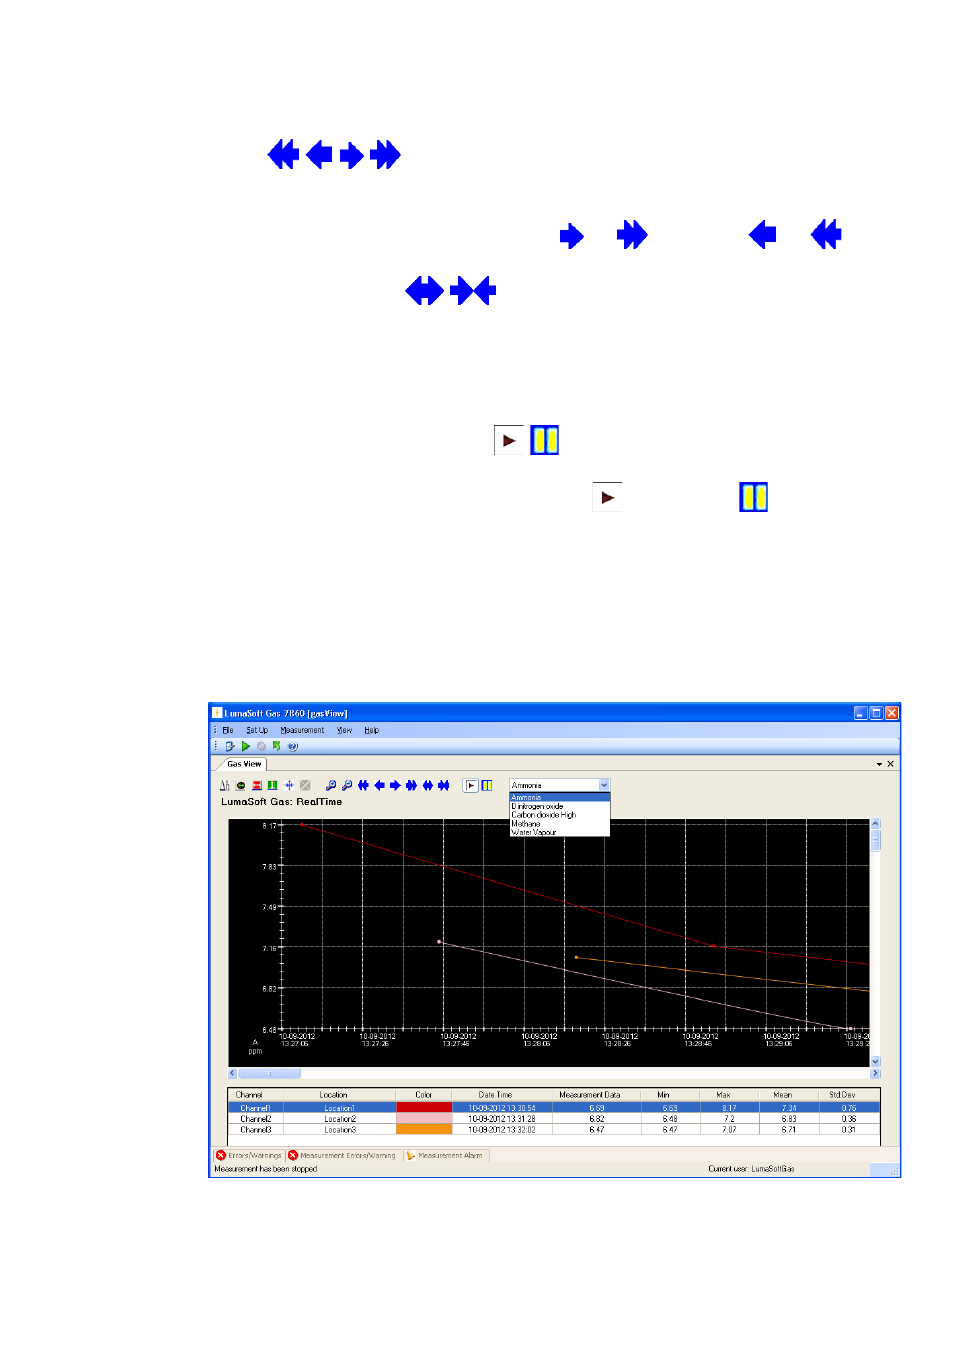
Task: Choose Dinitrogen oxide from the gas list
Action: (559, 806)
